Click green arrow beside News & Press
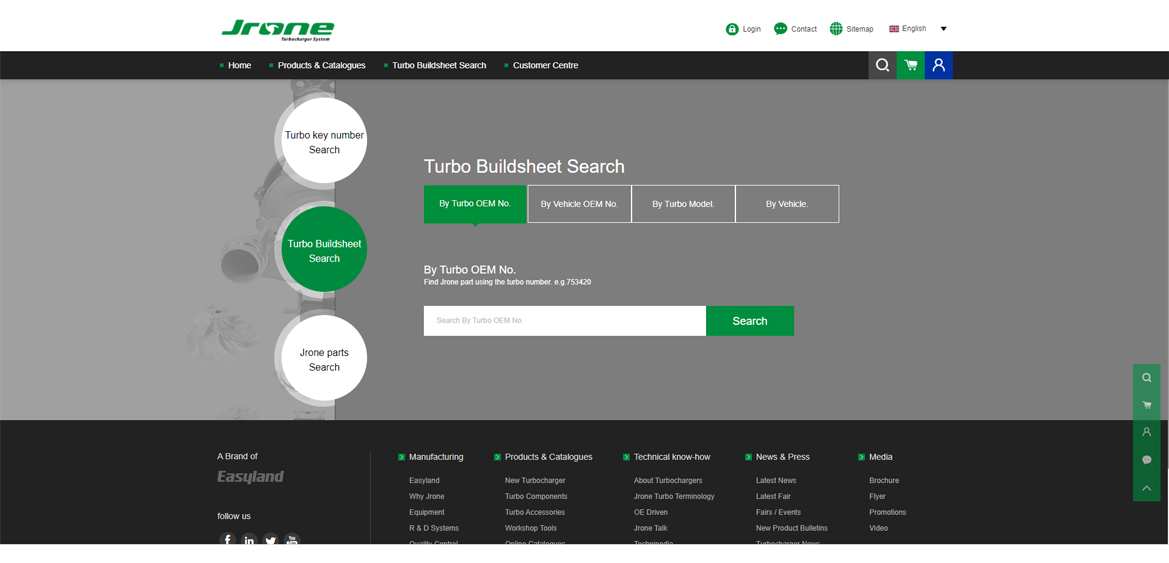 click(x=749, y=457)
